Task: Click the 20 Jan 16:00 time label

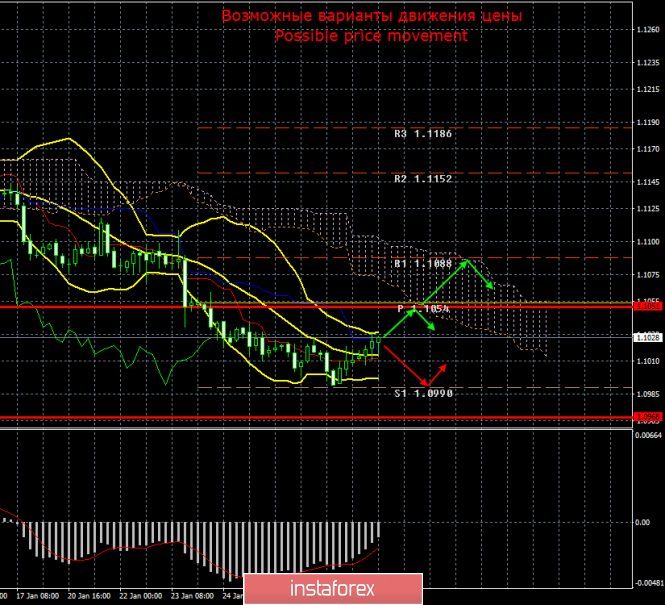Action: click(89, 596)
